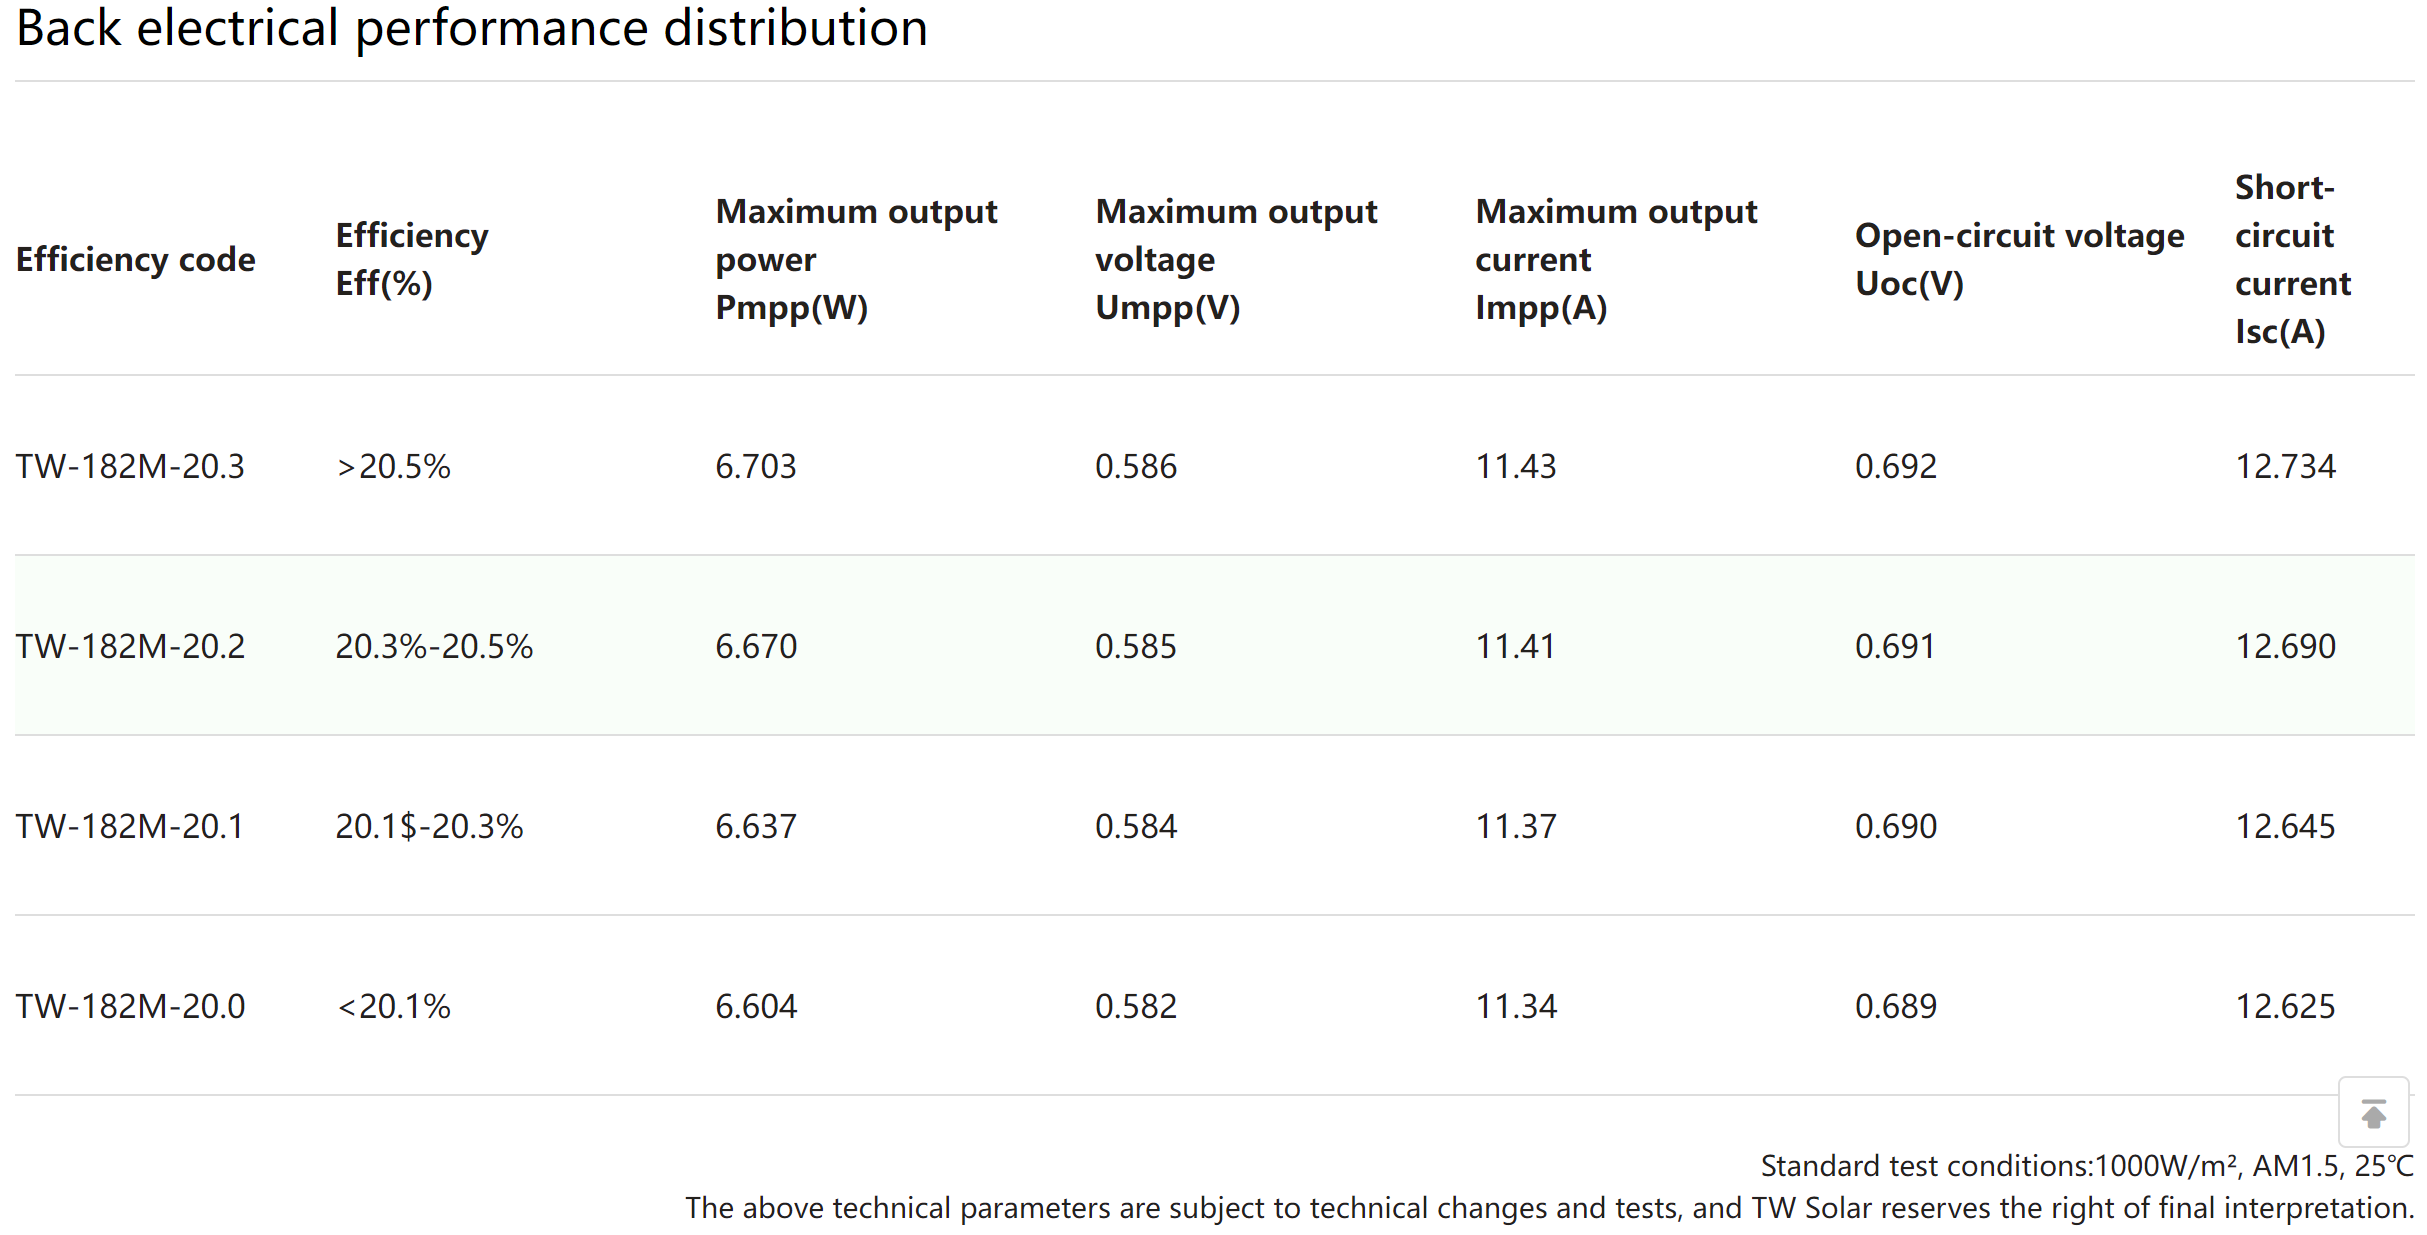The image size is (2427, 1235).
Task: Click the ">20.5%" efficiency value
Action: [x=394, y=467]
